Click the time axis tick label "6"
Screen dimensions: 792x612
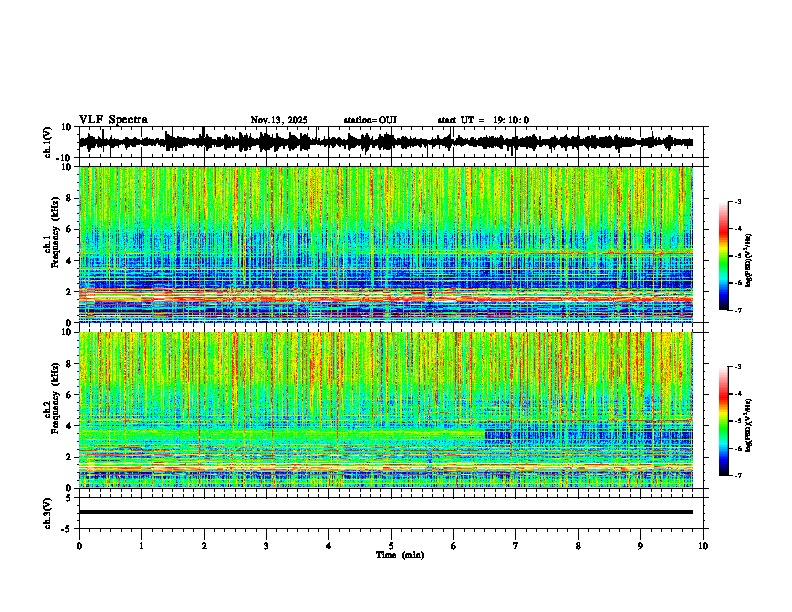point(454,546)
